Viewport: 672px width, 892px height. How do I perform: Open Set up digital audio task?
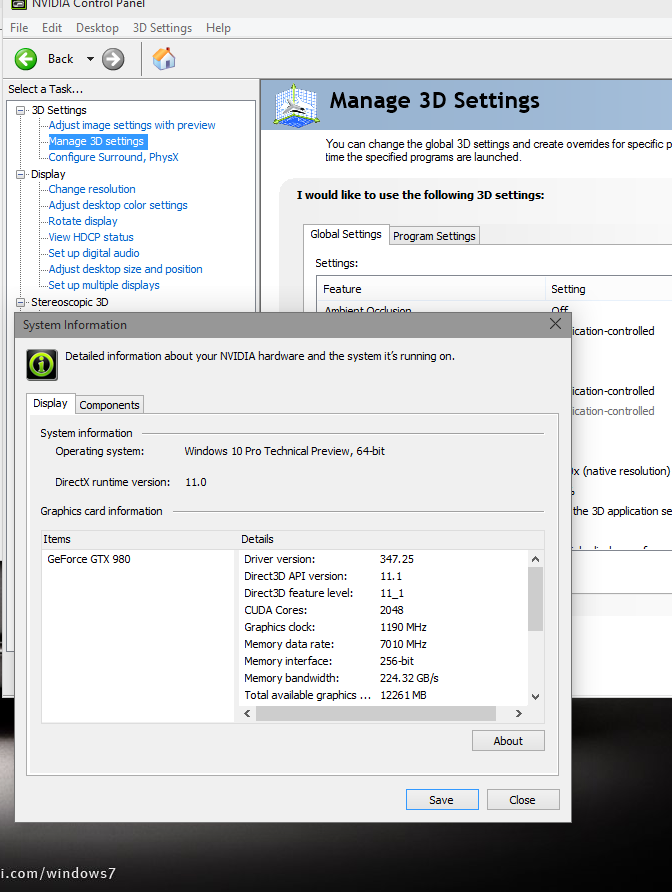tap(94, 253)
